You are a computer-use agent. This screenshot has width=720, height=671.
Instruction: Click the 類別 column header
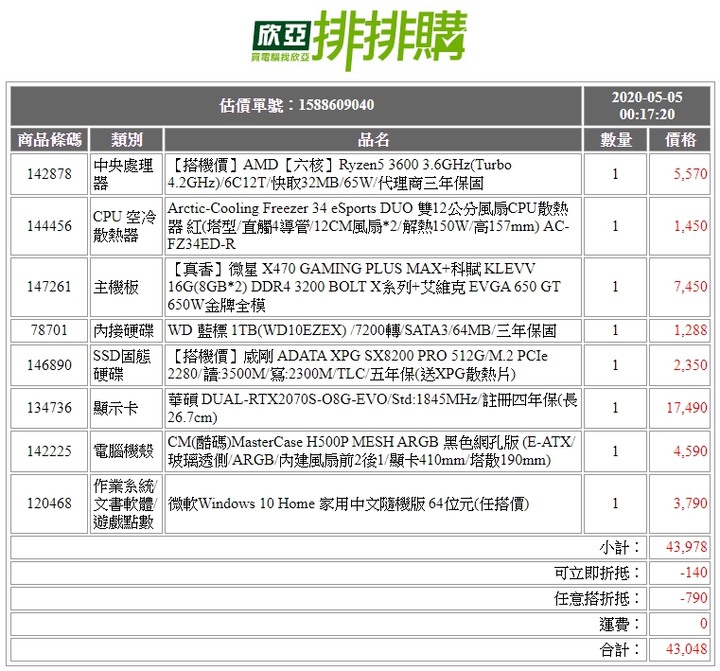126,140
